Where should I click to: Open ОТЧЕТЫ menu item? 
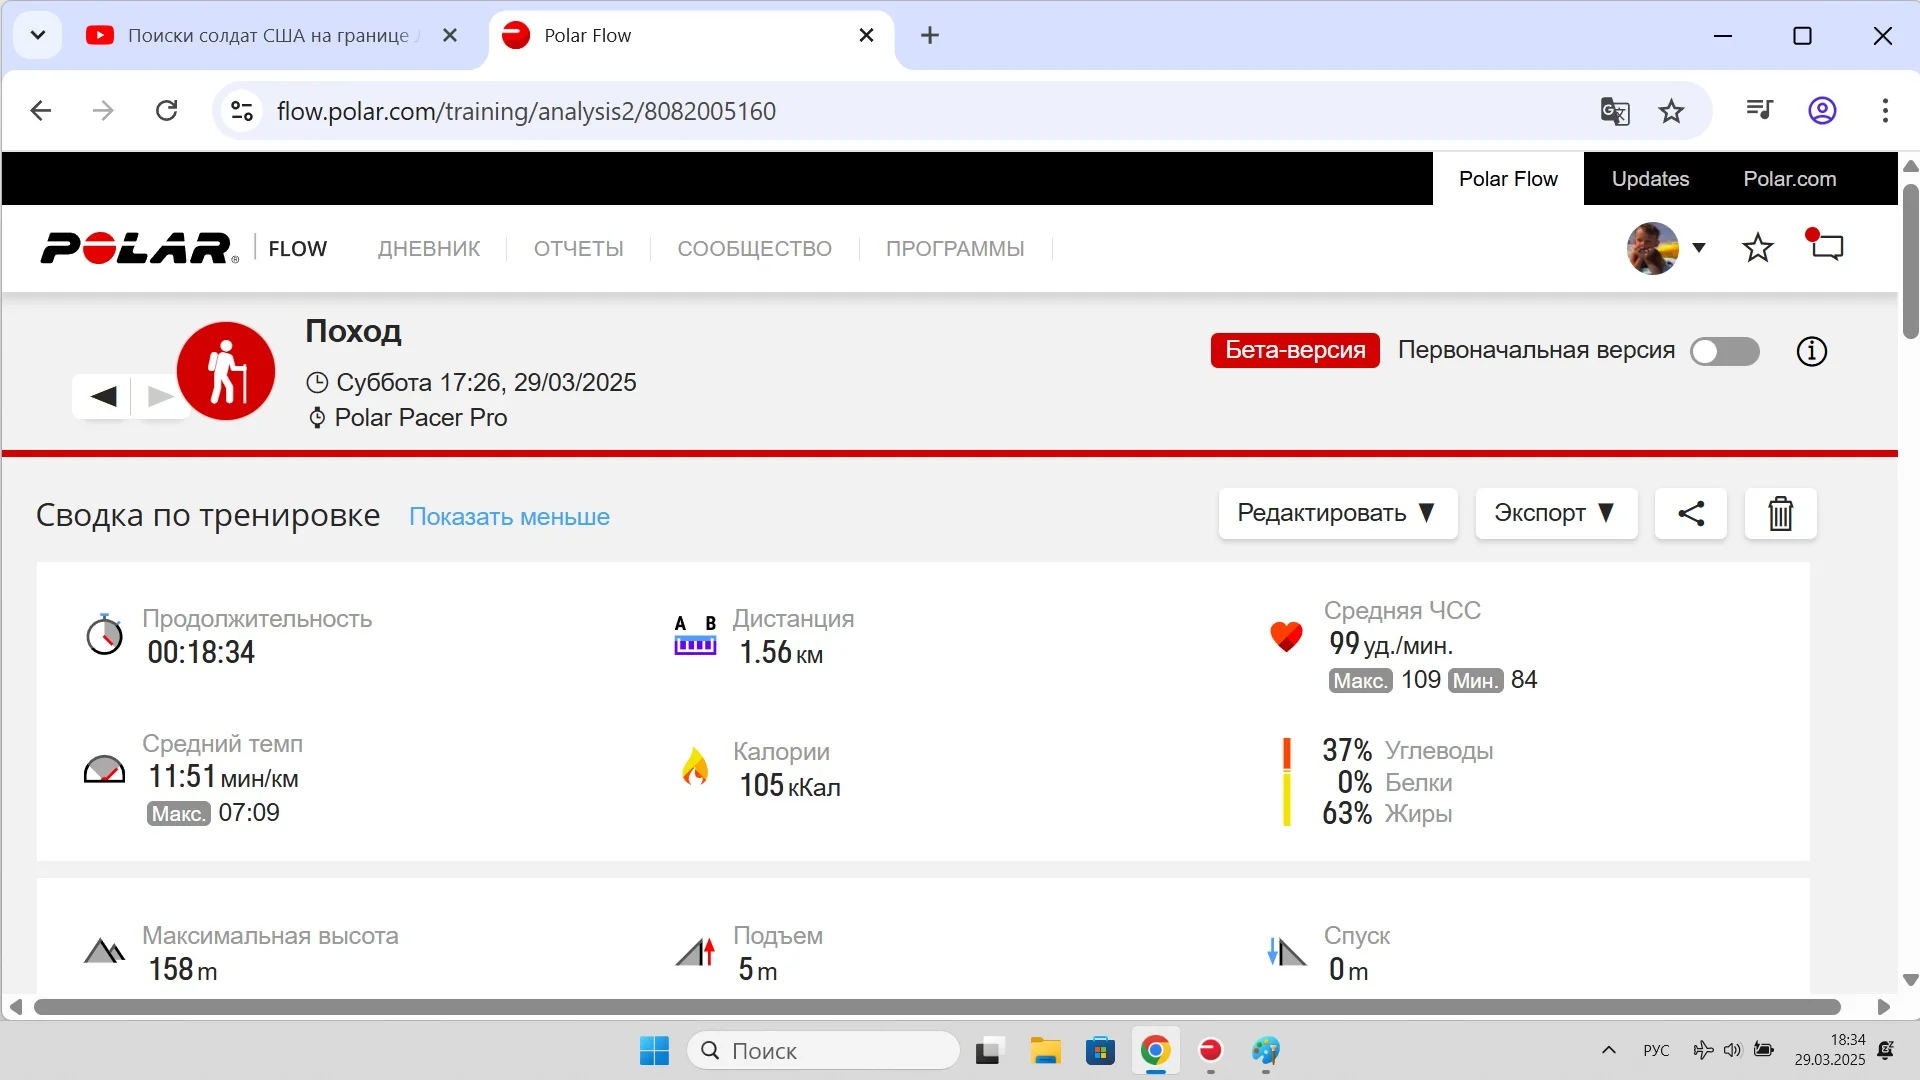(x=578, y=249)
